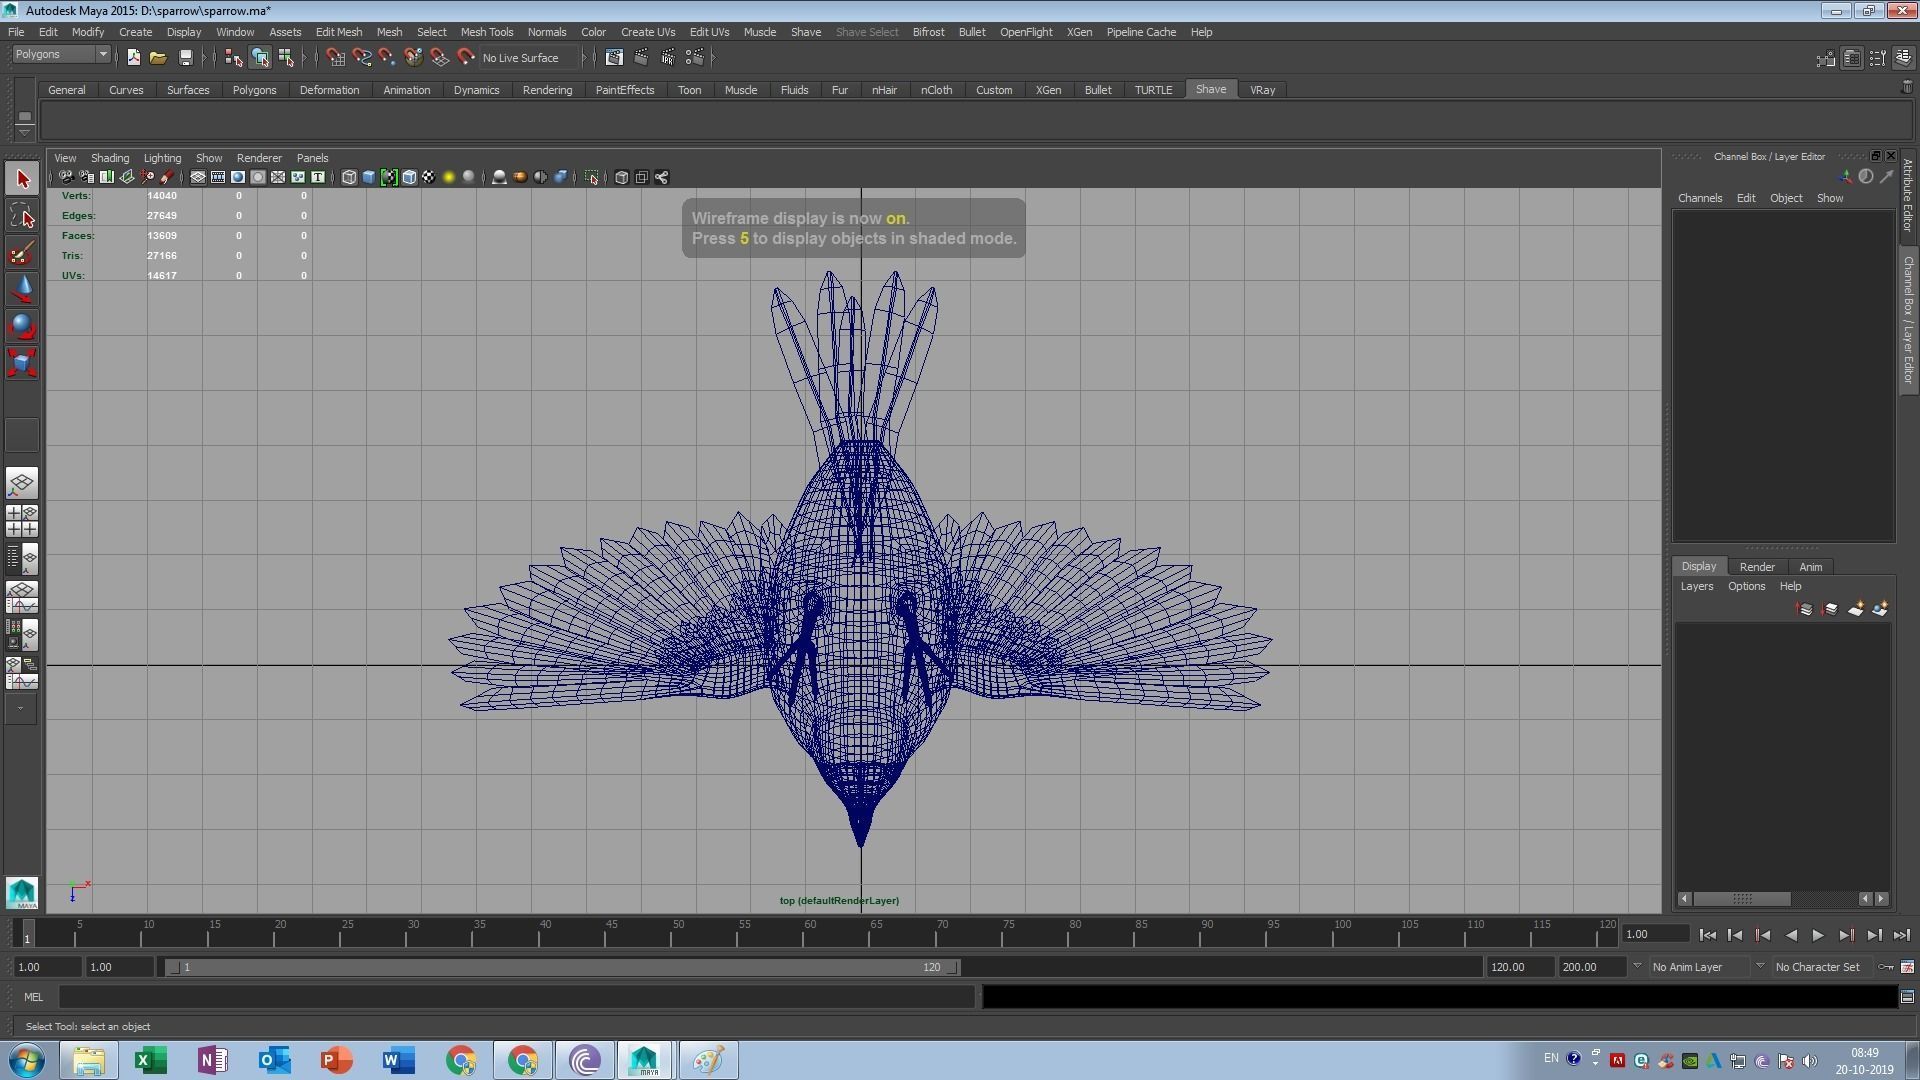1920x1080 pixels.
Task: Create a new empty layer icon
Action: point(1856,609)
